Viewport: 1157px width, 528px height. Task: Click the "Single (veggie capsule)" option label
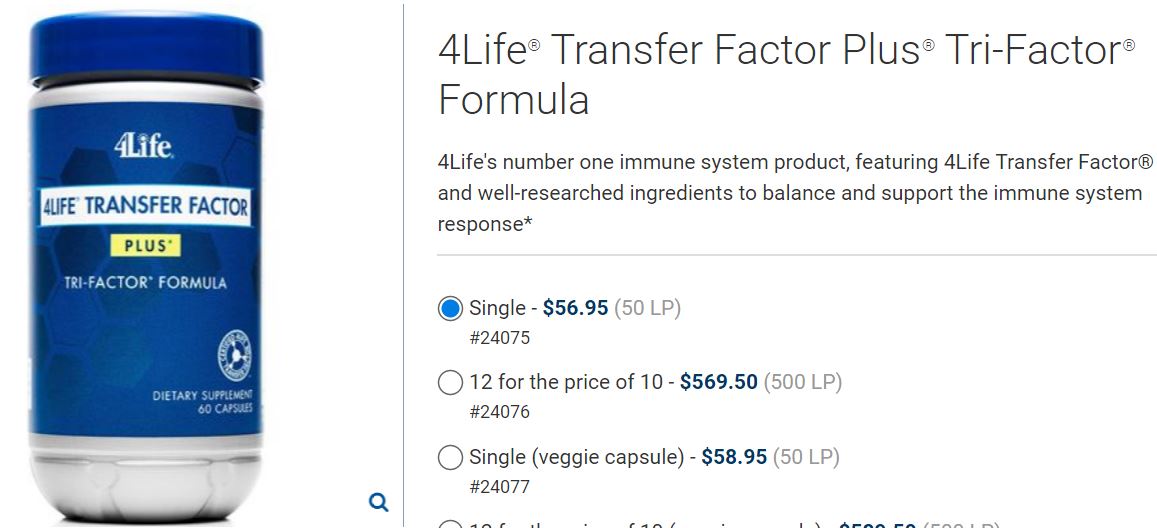coord(577,457)
